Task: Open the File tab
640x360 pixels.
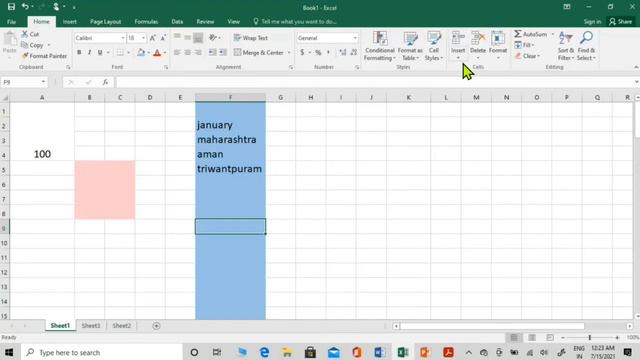Action: 11,22
